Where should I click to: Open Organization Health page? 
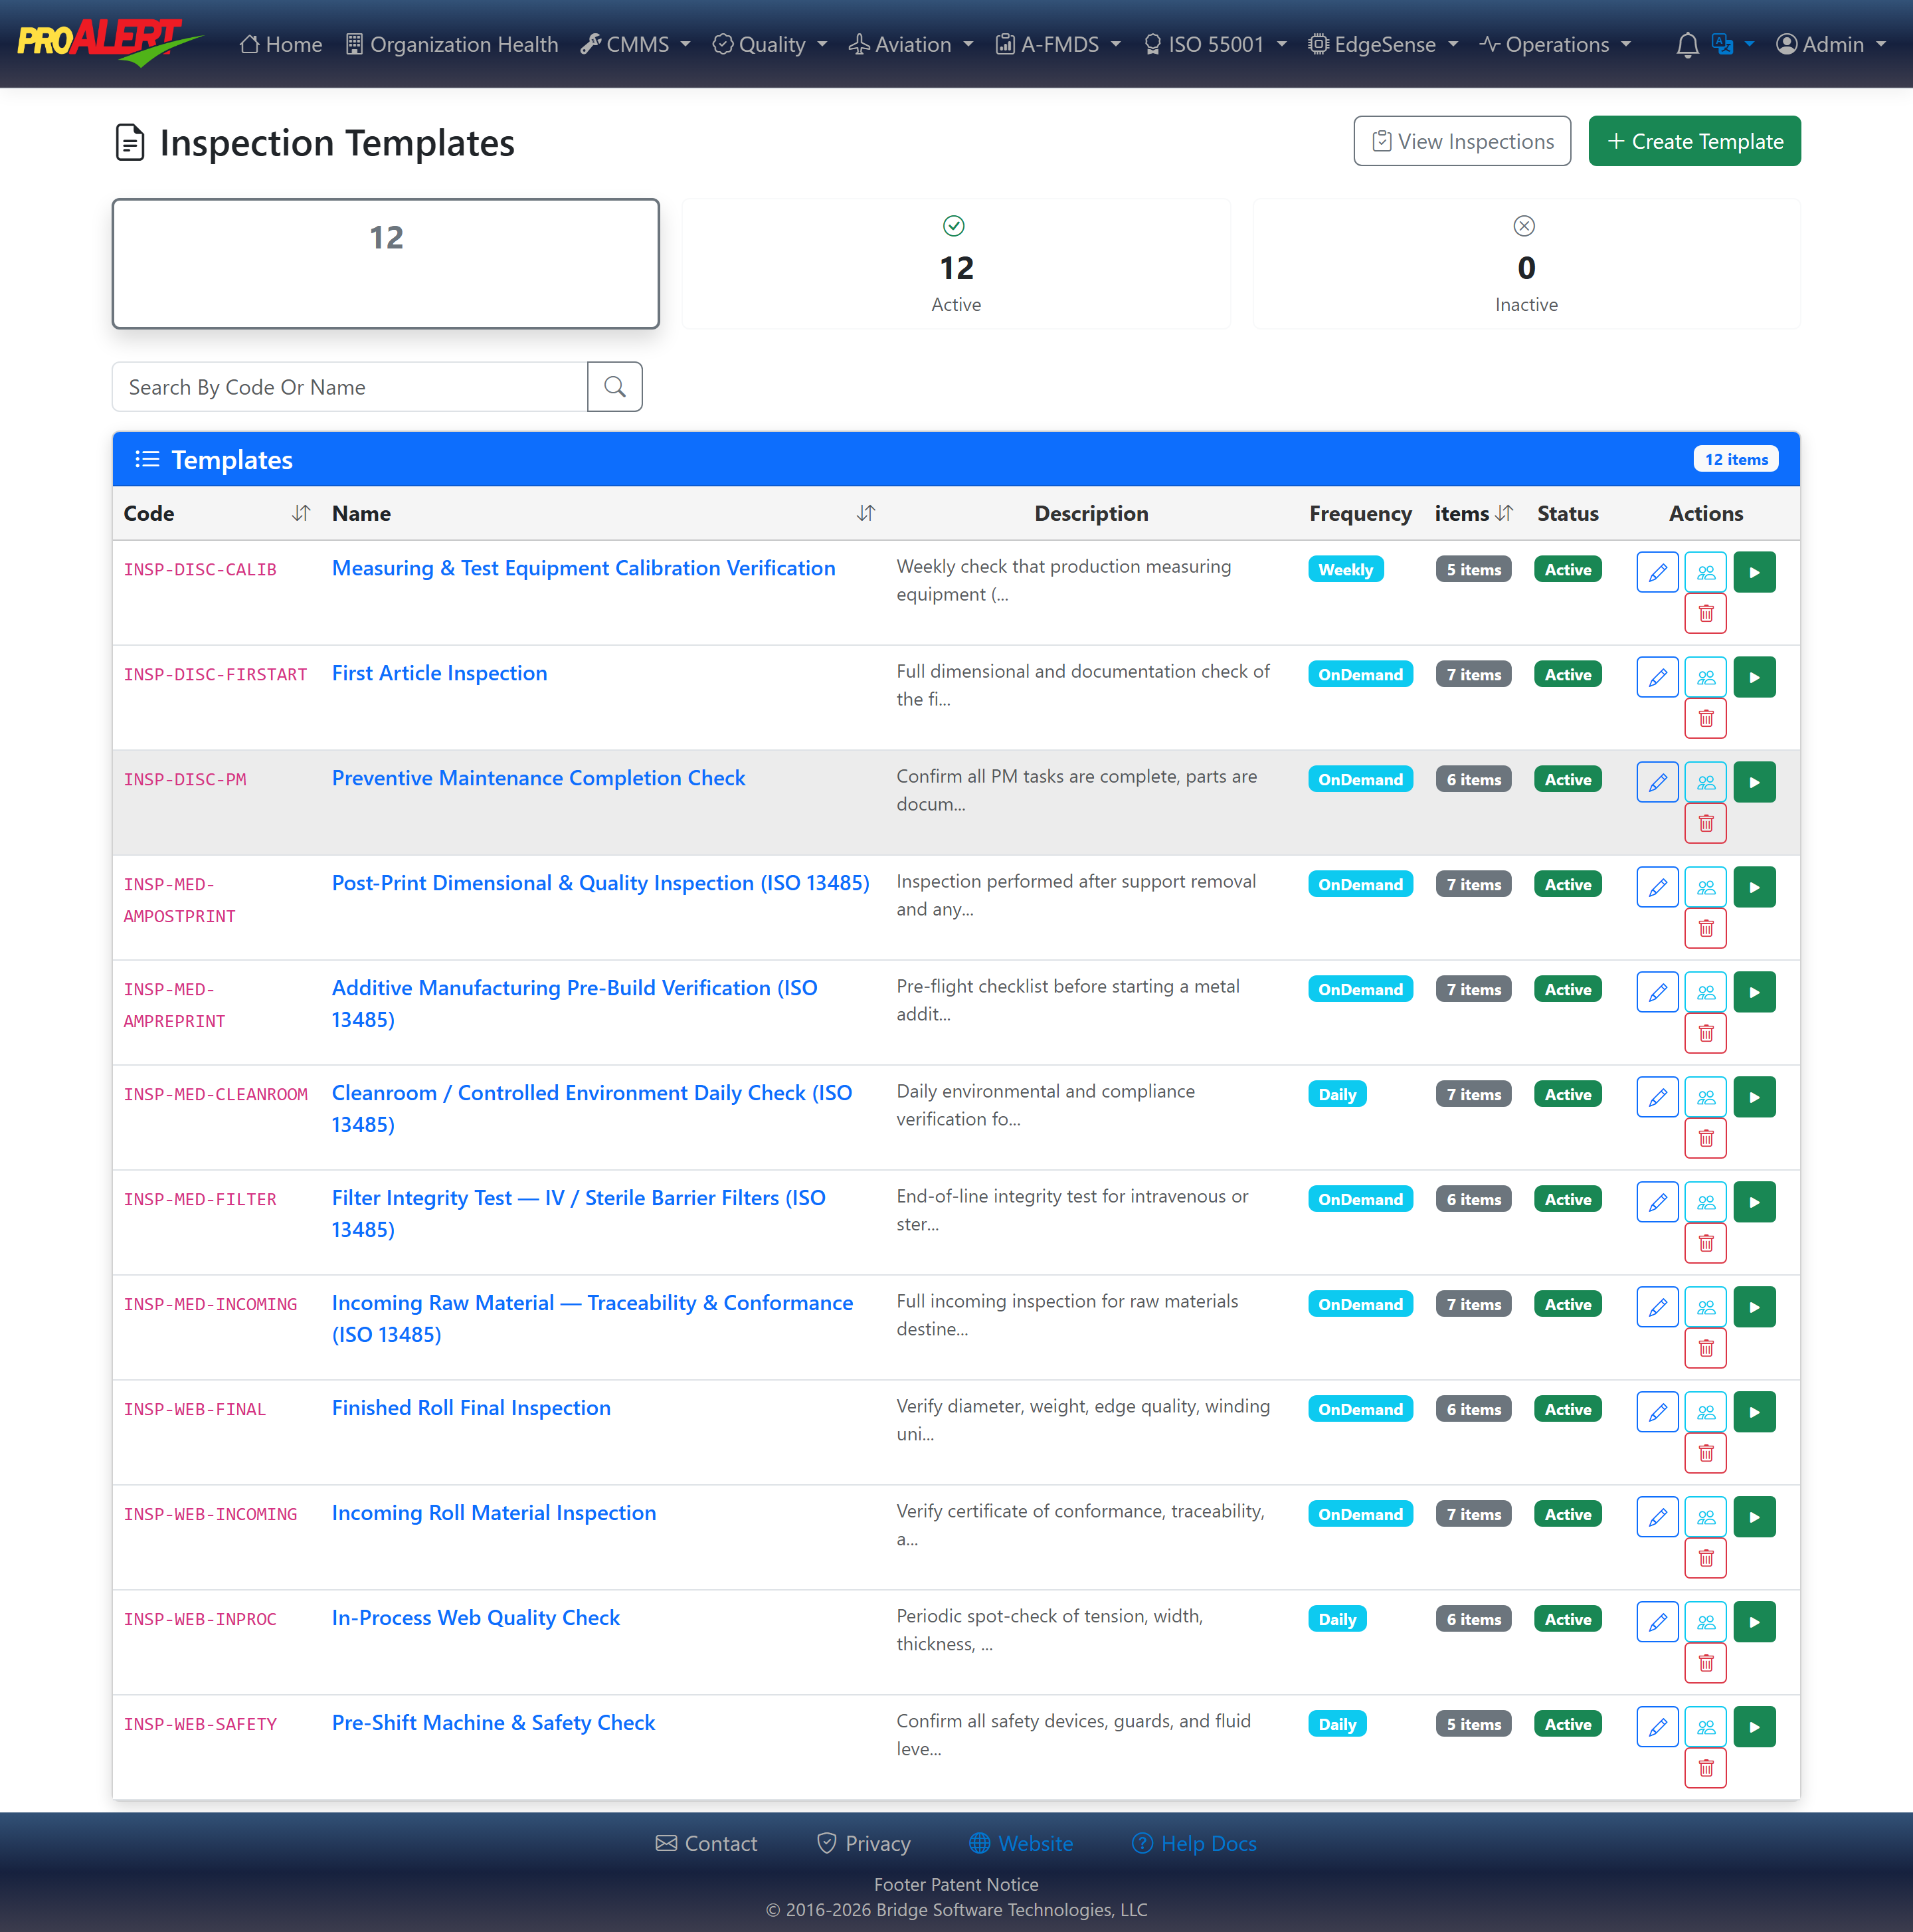point(452,45)
